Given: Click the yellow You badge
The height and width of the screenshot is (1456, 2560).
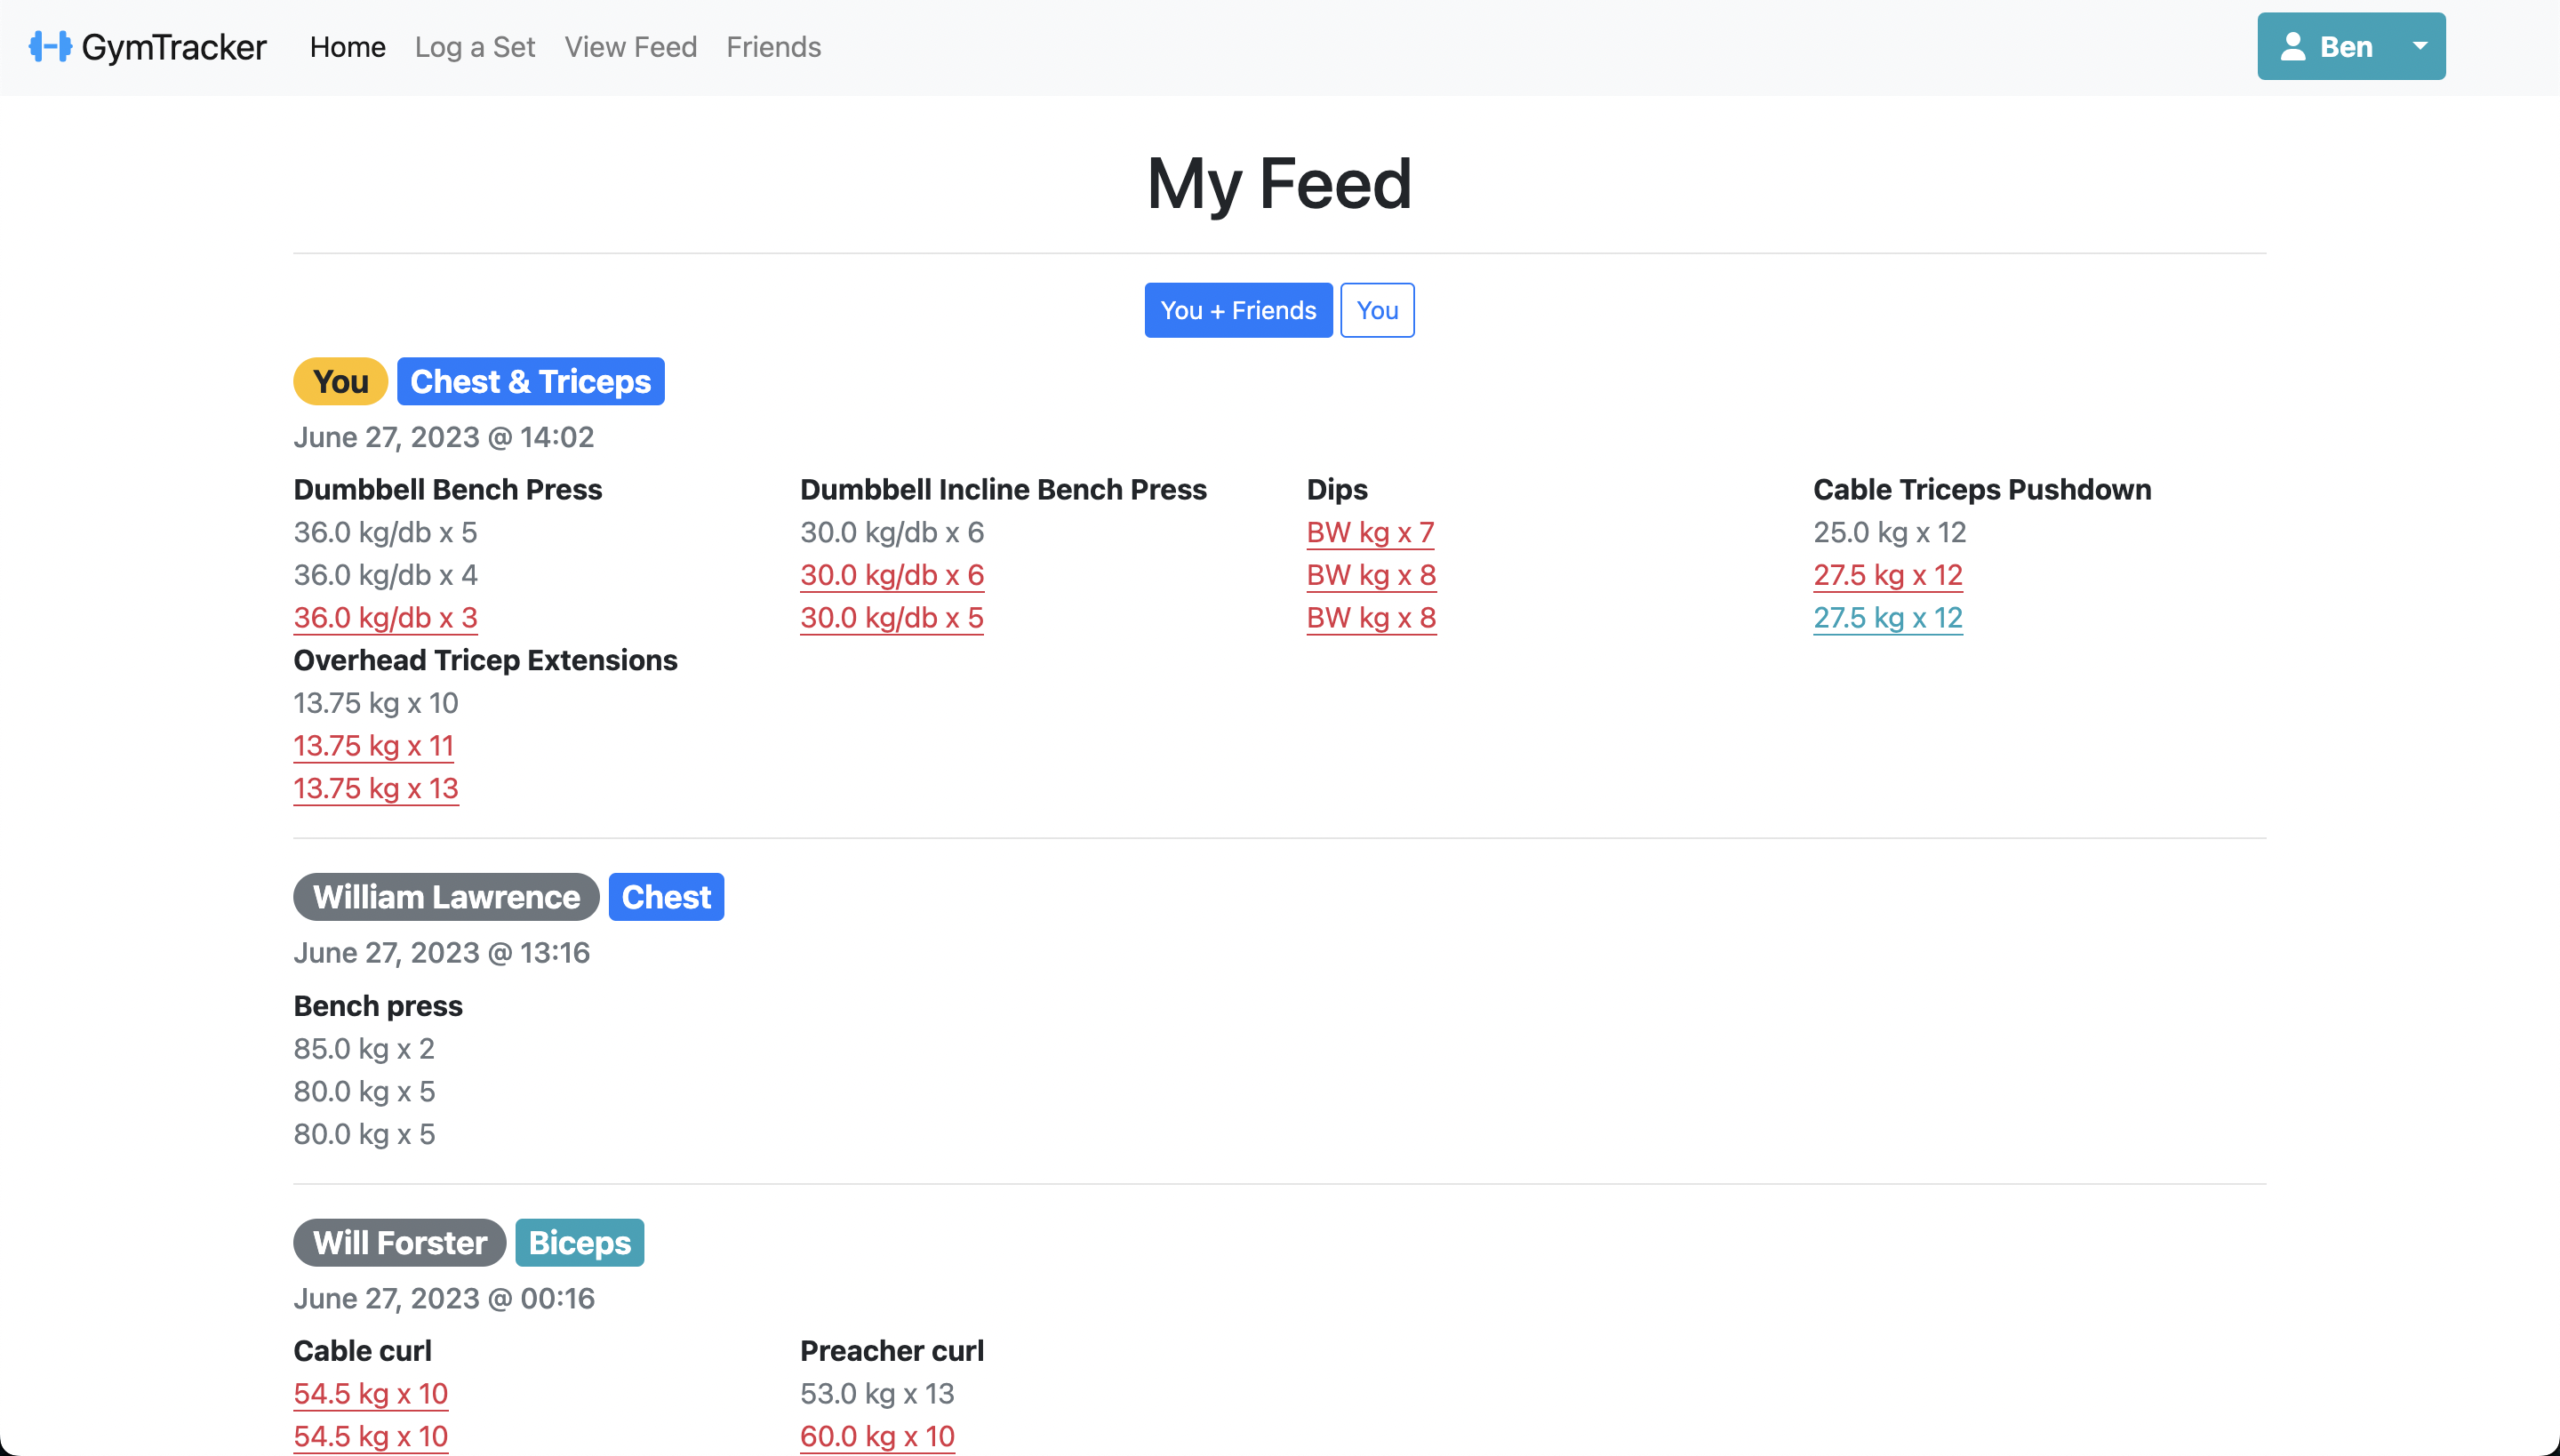Looking at the screenshot, I should tap(340, 381).
